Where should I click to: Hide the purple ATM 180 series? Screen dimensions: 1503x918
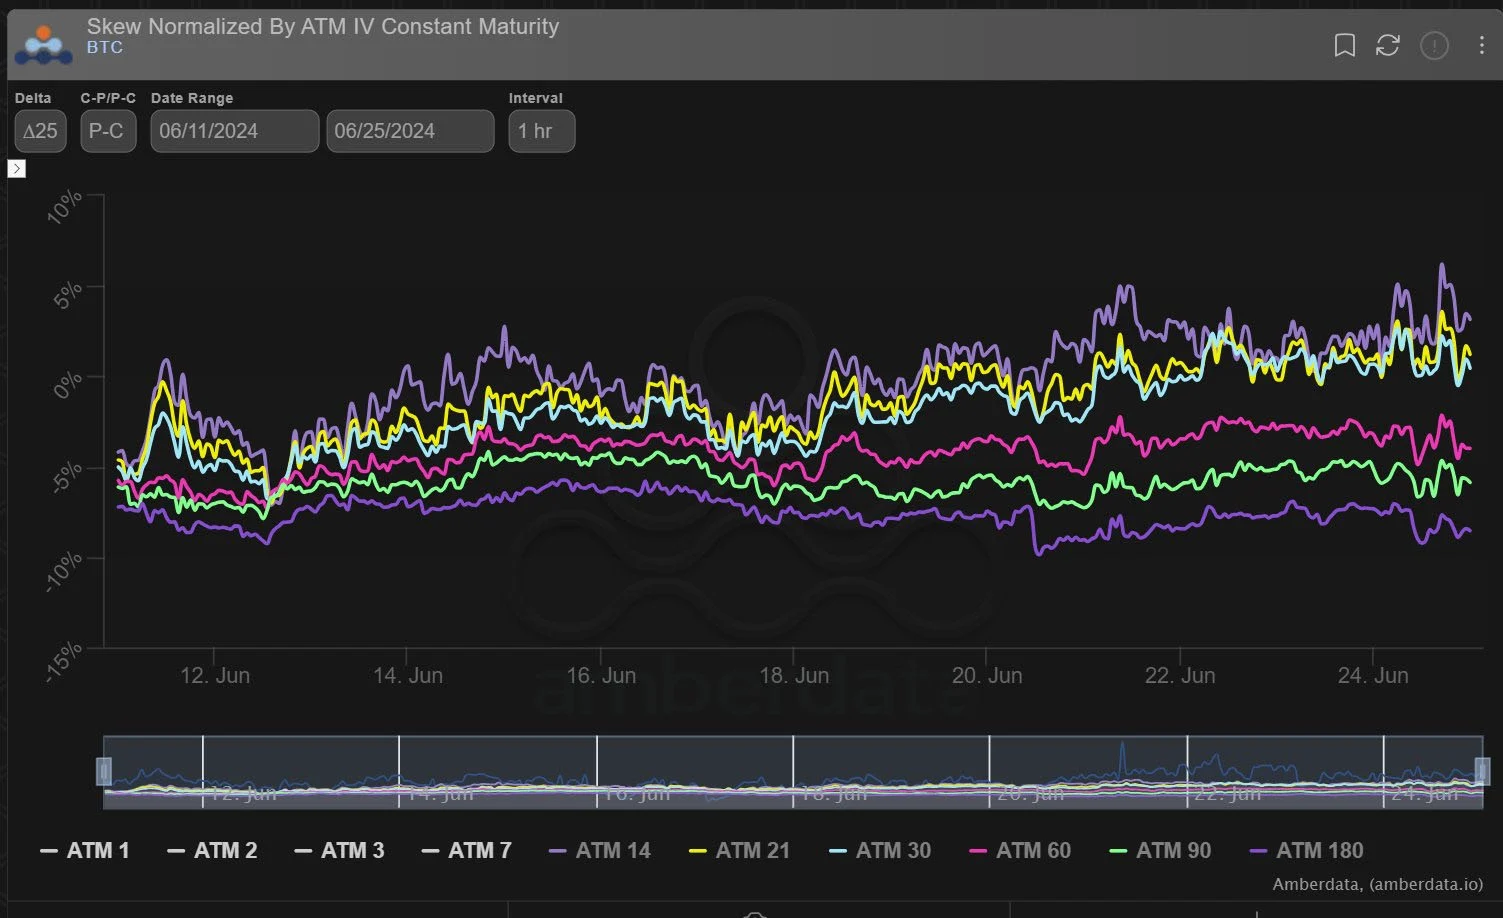click(1306, 851)
